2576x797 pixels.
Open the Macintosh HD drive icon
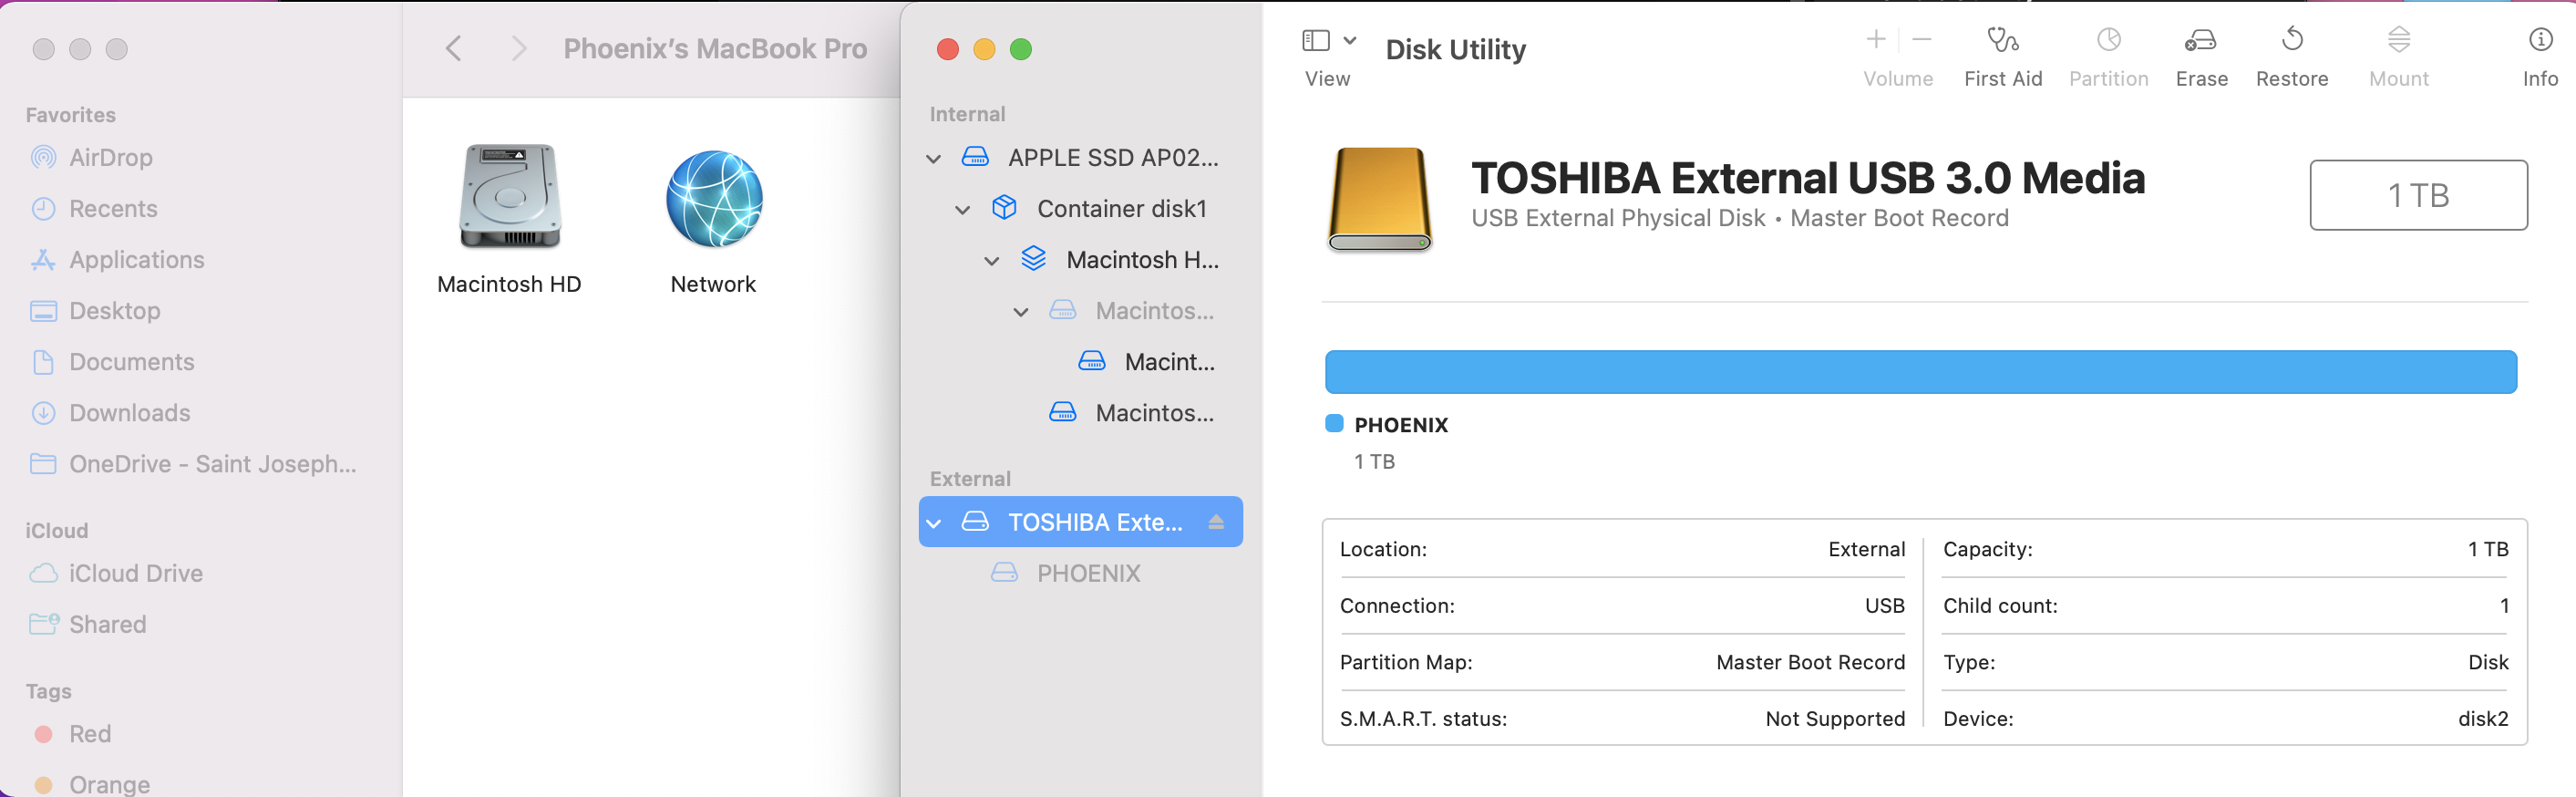509,197
